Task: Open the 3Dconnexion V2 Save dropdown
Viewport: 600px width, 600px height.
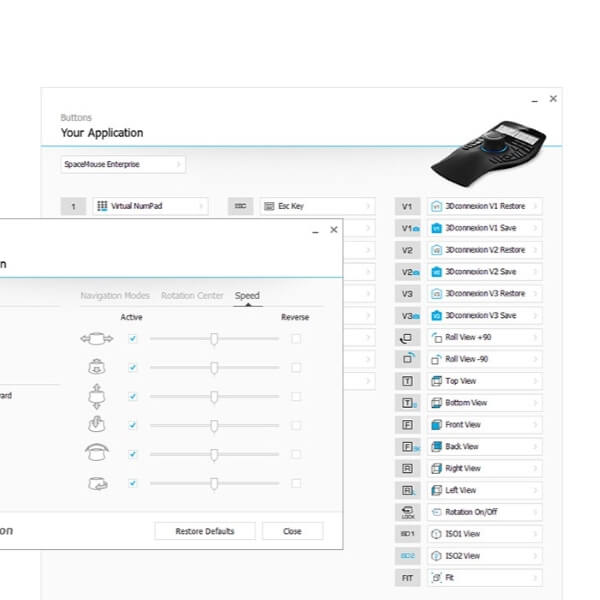Action: tap(485, 272)
